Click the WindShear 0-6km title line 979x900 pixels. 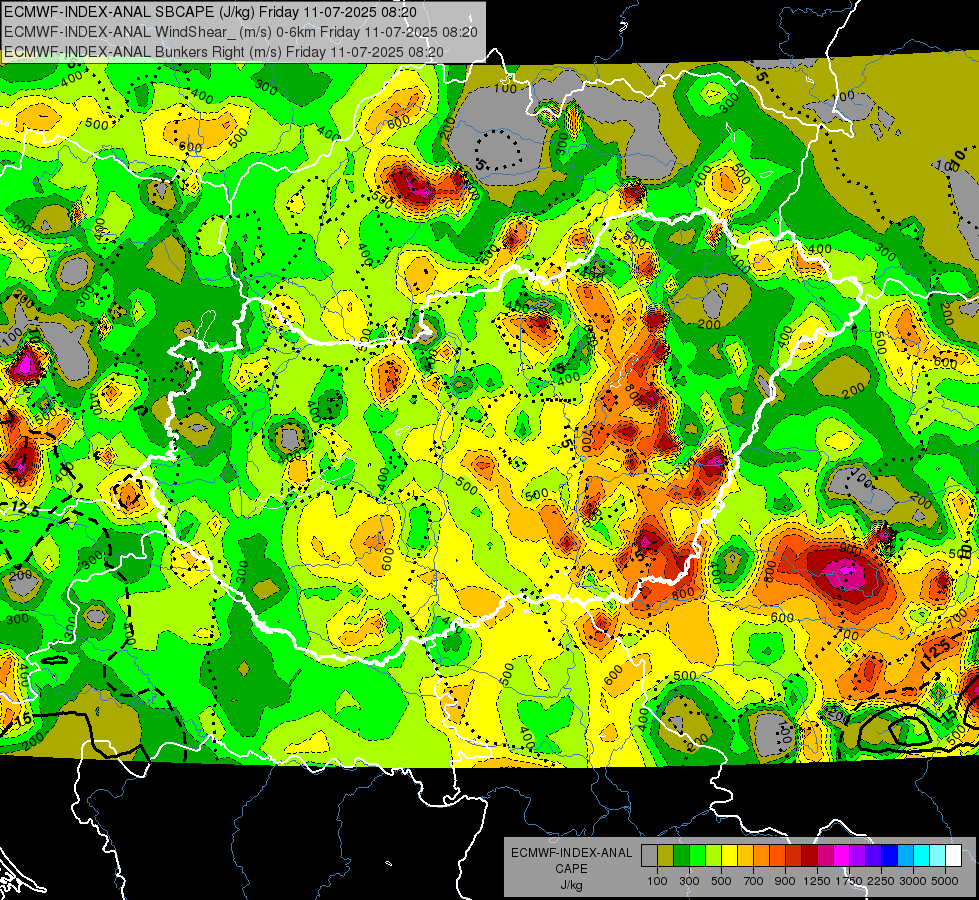pos(240,32)
